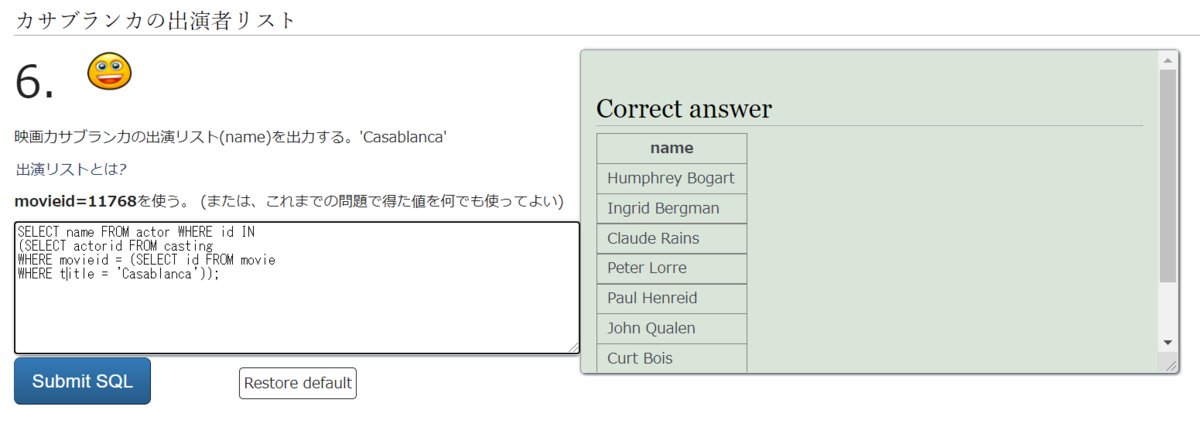Click the John Qualen cell
Viewport: 1200px width, 427px height.
(x=671, y=328)
